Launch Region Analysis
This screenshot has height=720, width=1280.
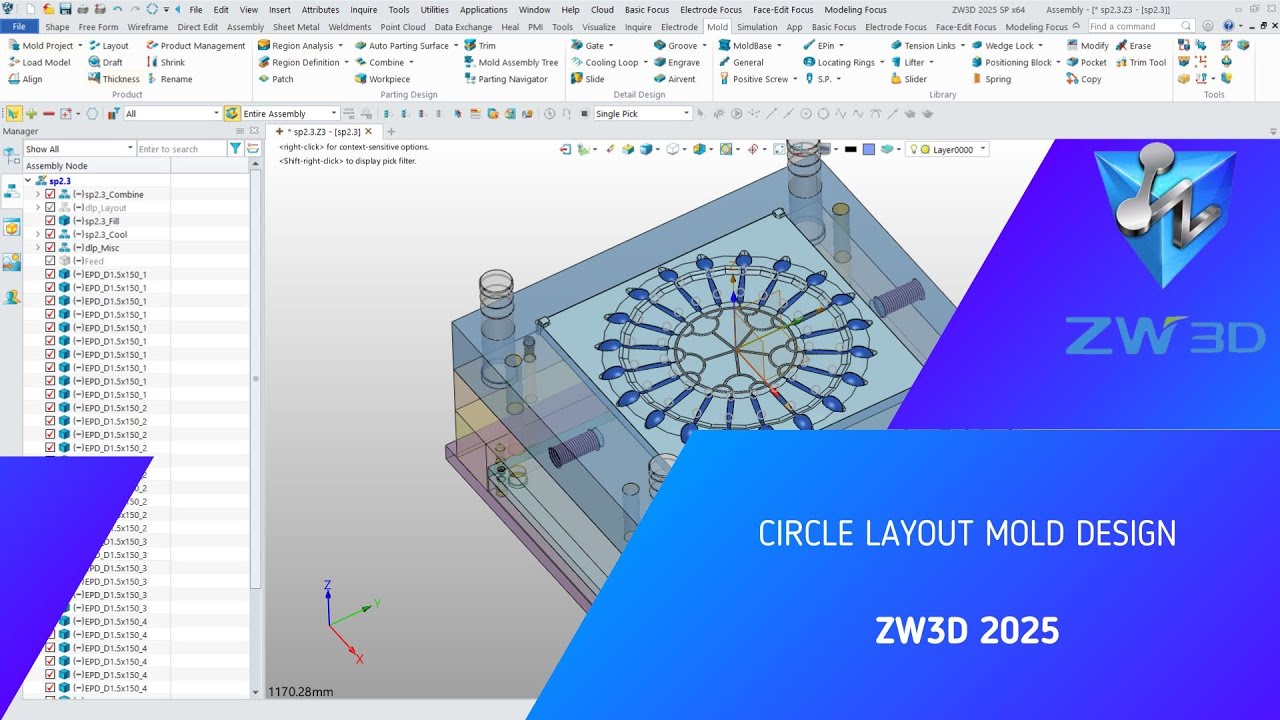(300, 46)
